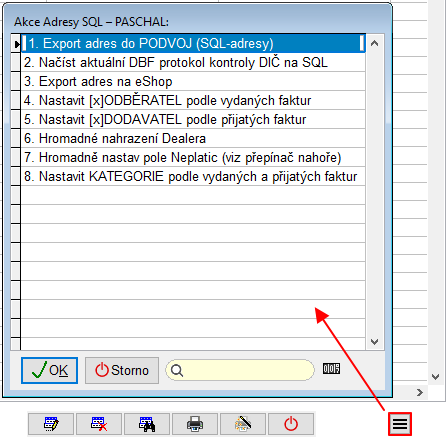448x439 pixels.
Task: Click row selector beside '4. Nastavit ODBĚRATEL'
Action: pyautogui.click(x=16, y=100)
